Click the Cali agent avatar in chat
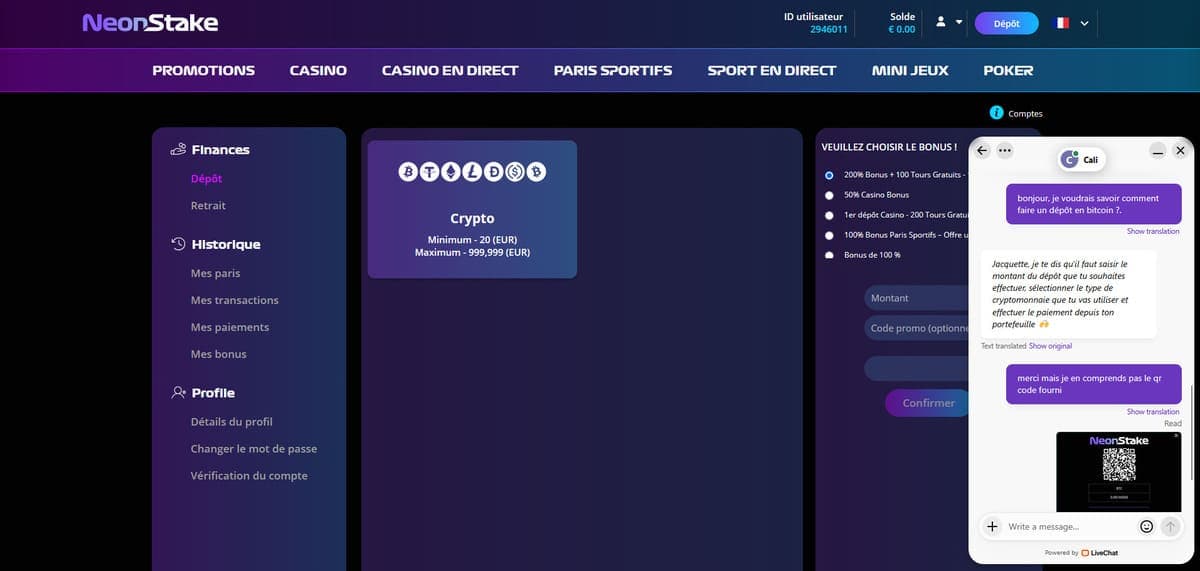This screenshot has height=571, width=1200. click(x=1070, y=159)
